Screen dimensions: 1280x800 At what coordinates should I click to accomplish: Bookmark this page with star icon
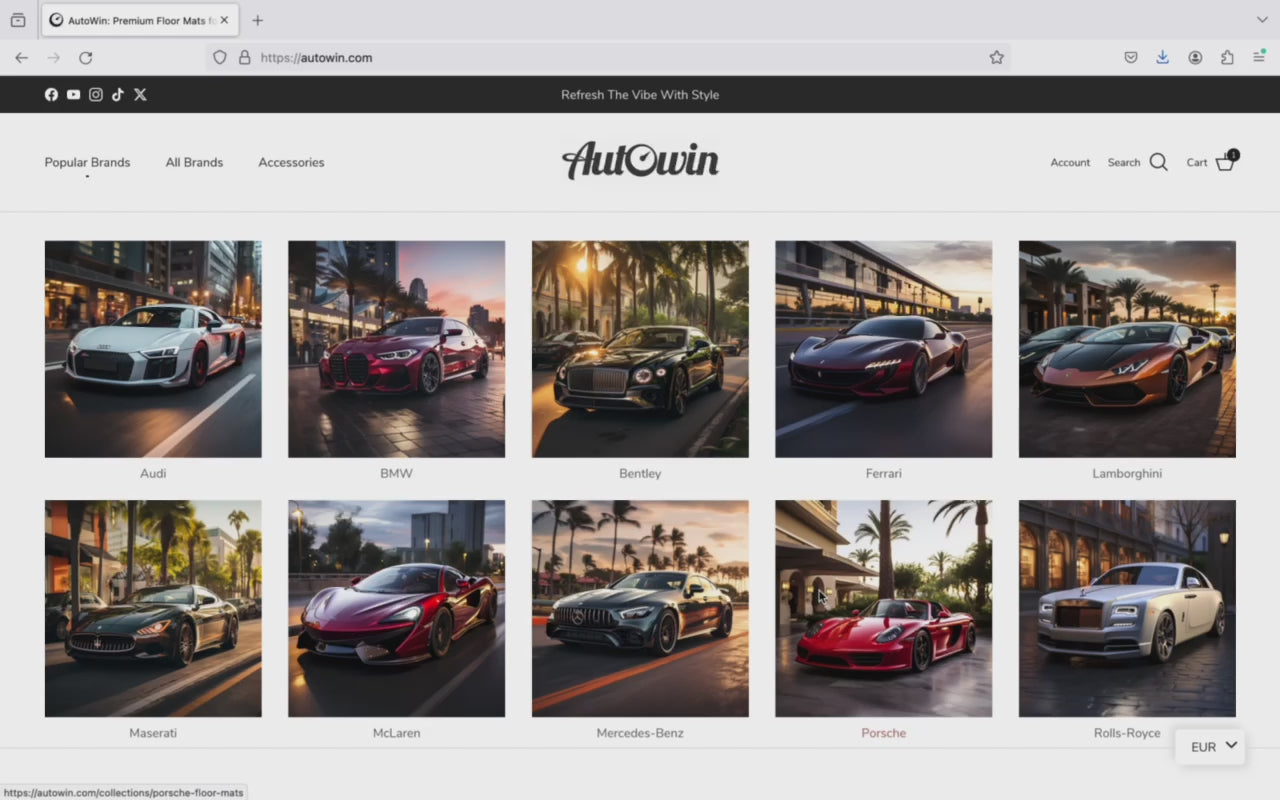(996, 58)
